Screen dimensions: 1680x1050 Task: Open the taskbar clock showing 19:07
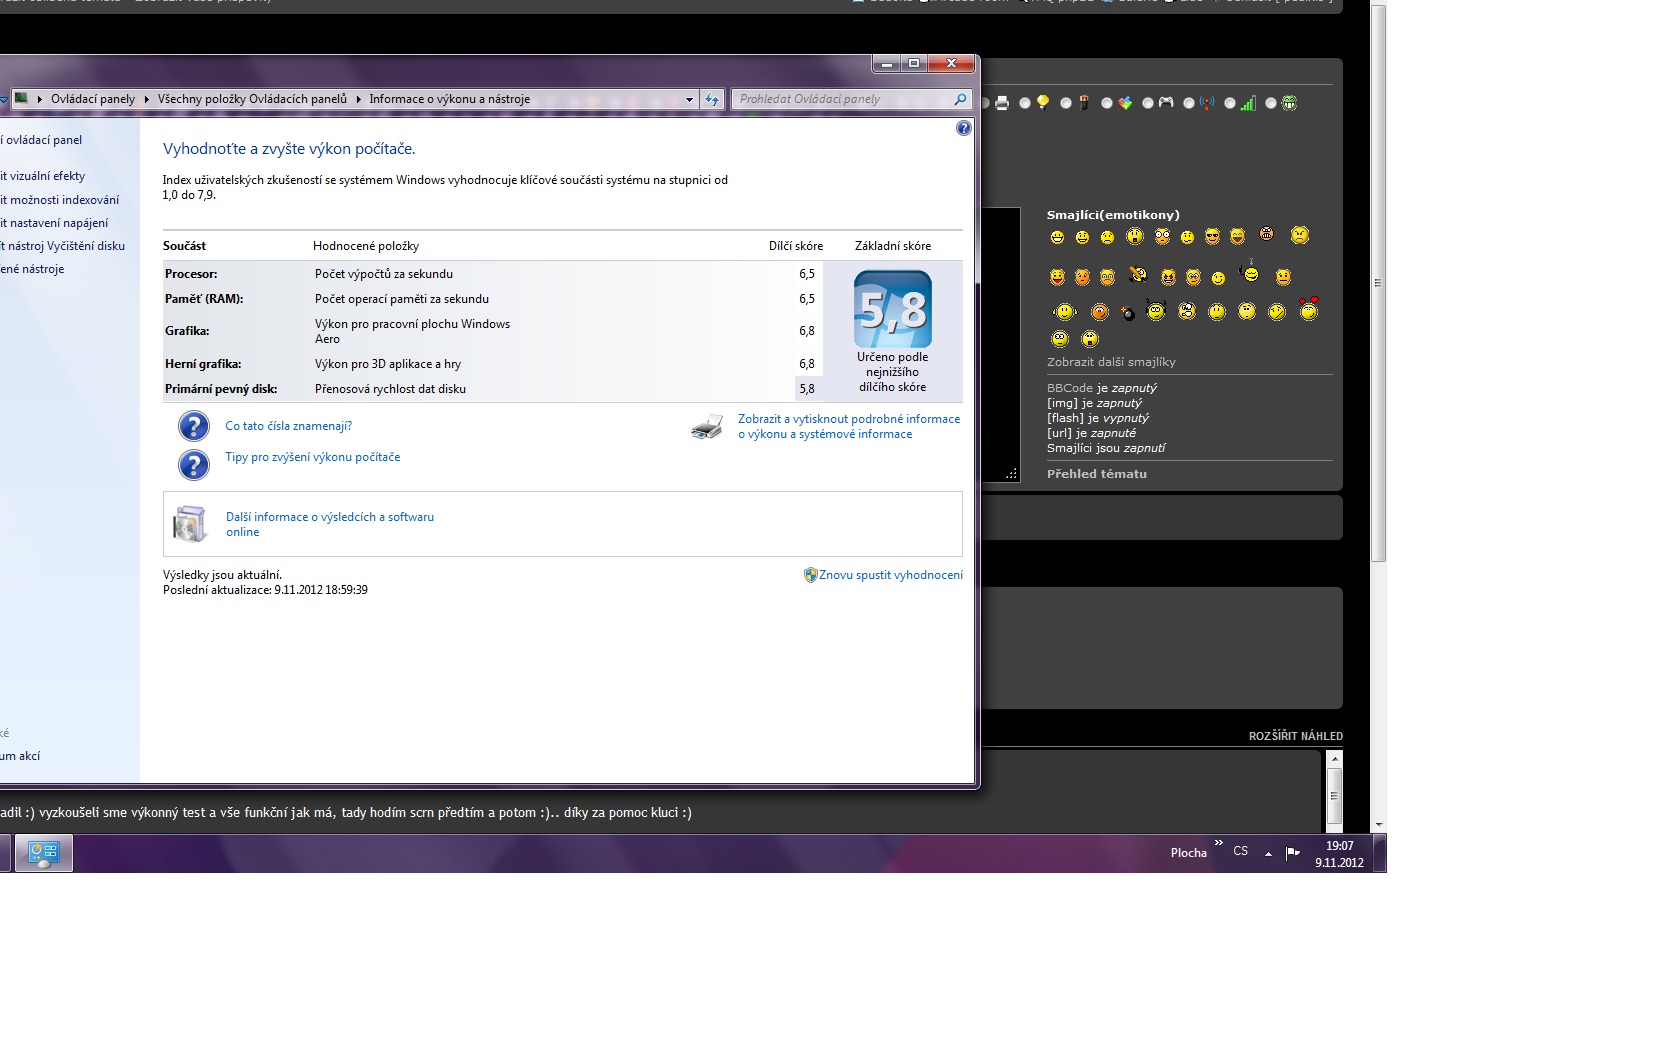(1339, 854)
